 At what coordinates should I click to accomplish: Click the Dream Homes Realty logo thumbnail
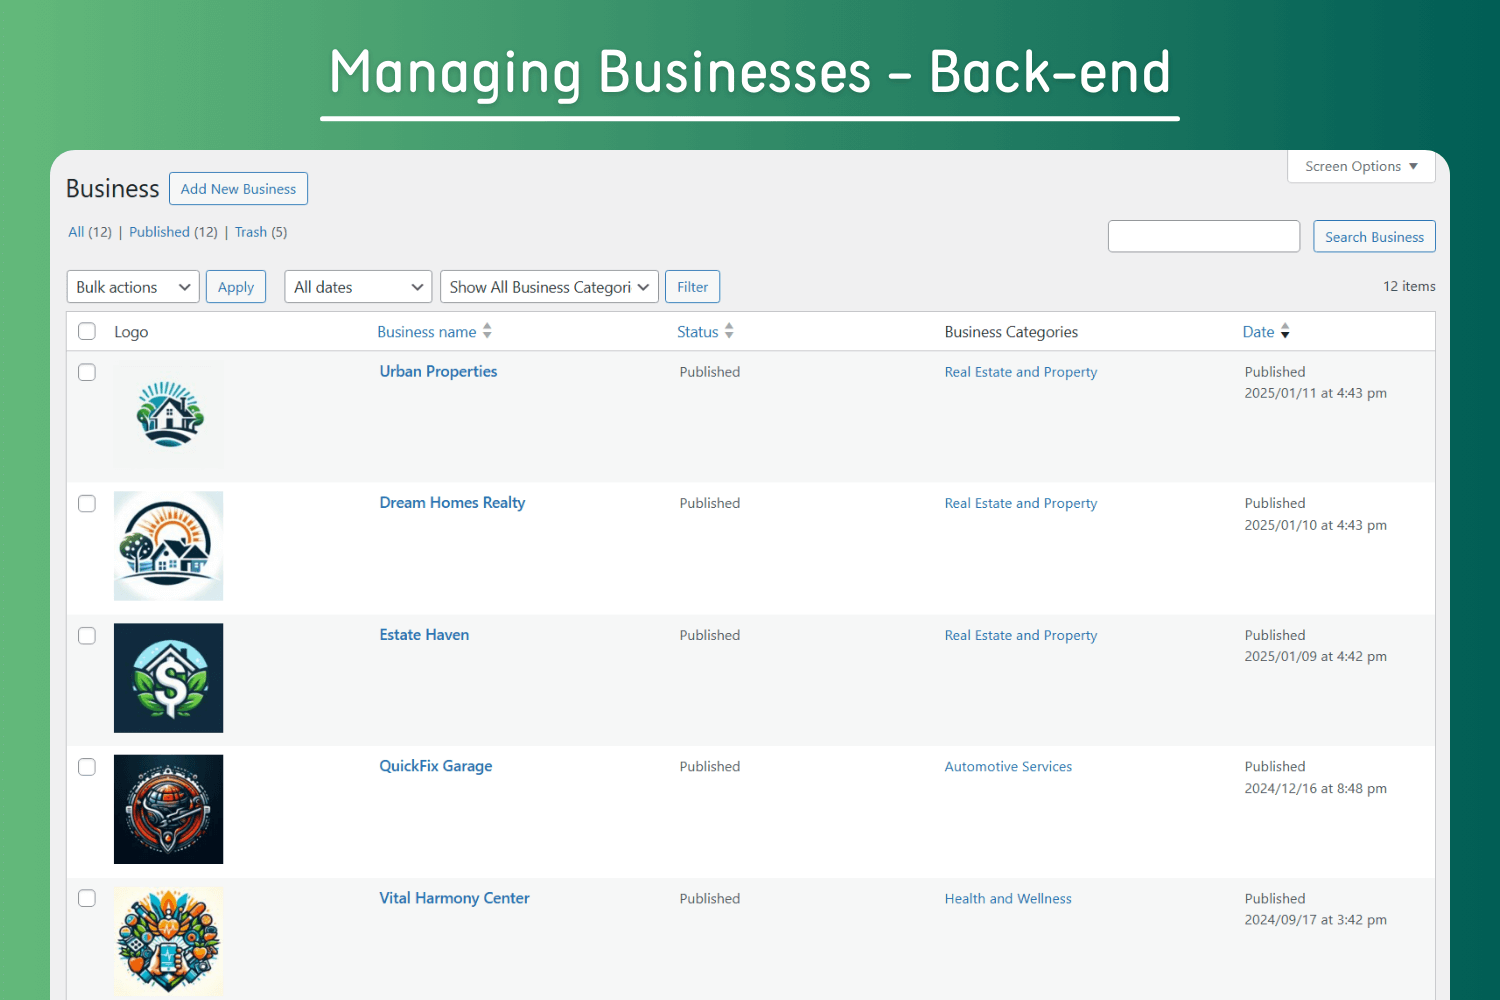pos(168,546)
